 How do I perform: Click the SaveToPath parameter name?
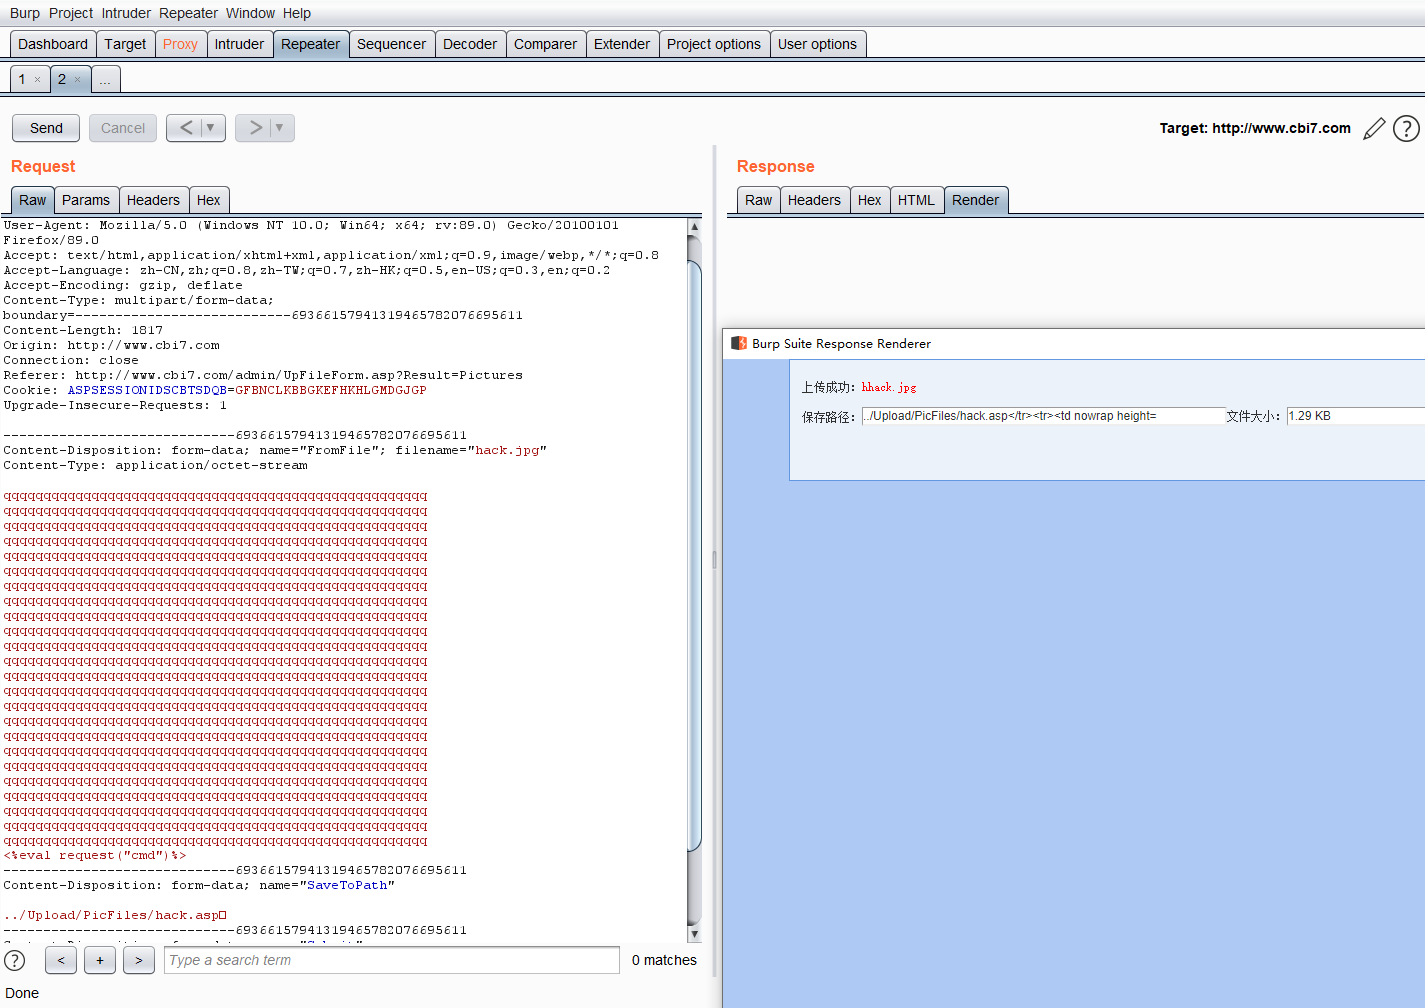pos(347,885)
